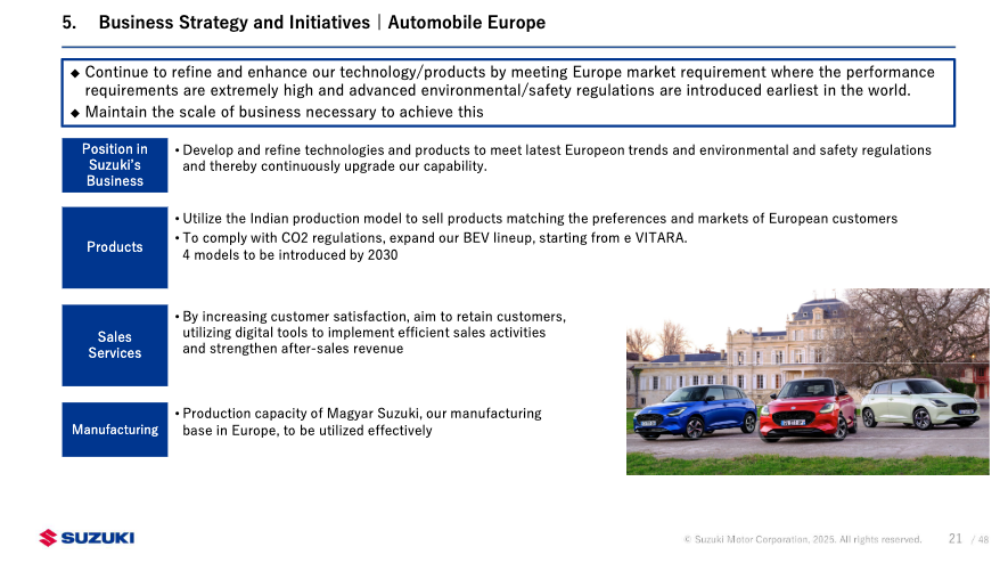Click the 'Automobile Europe' heading text
The image size is (1000, 563).
(467, 22)
